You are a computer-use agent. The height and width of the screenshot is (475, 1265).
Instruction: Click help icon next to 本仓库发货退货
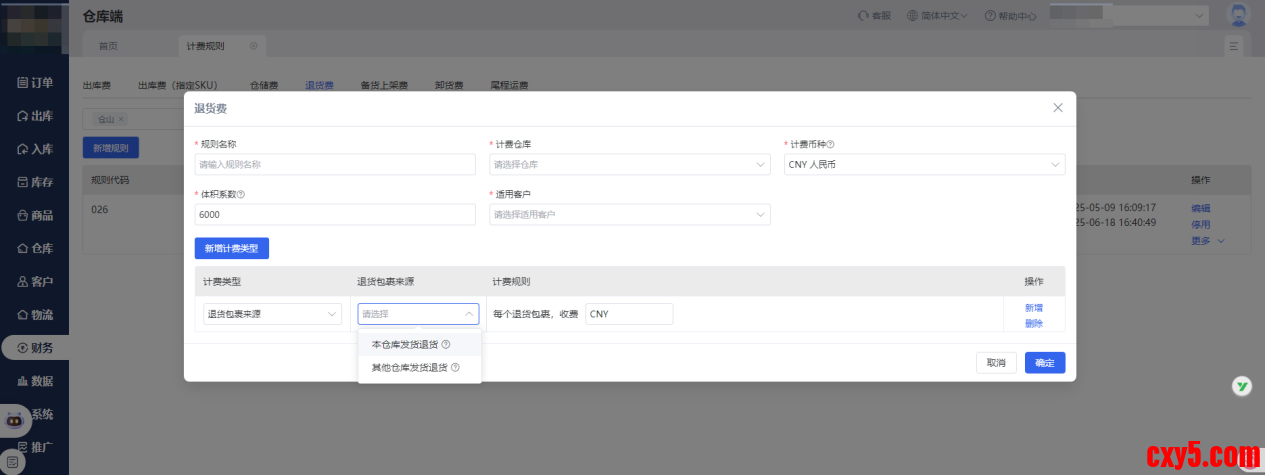(x=446, y=345)
